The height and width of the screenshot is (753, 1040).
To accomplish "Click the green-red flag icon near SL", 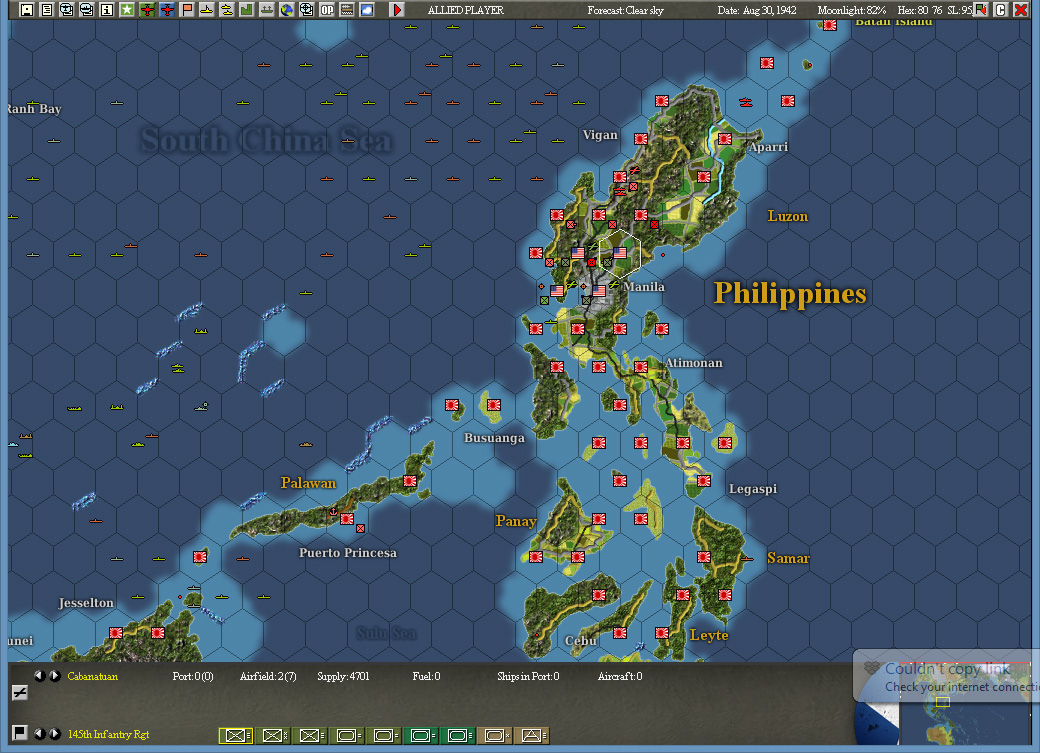I will (x=980, y=9).
